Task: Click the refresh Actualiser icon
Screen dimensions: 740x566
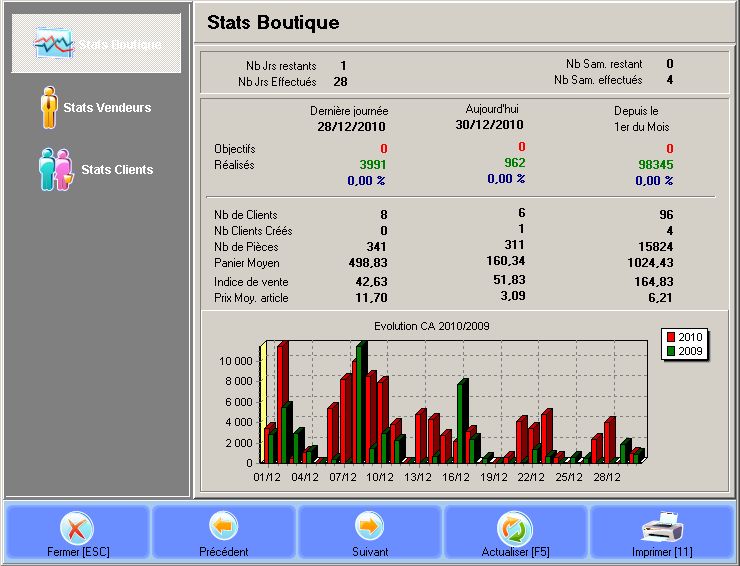Action: click(x=515, y=528)
